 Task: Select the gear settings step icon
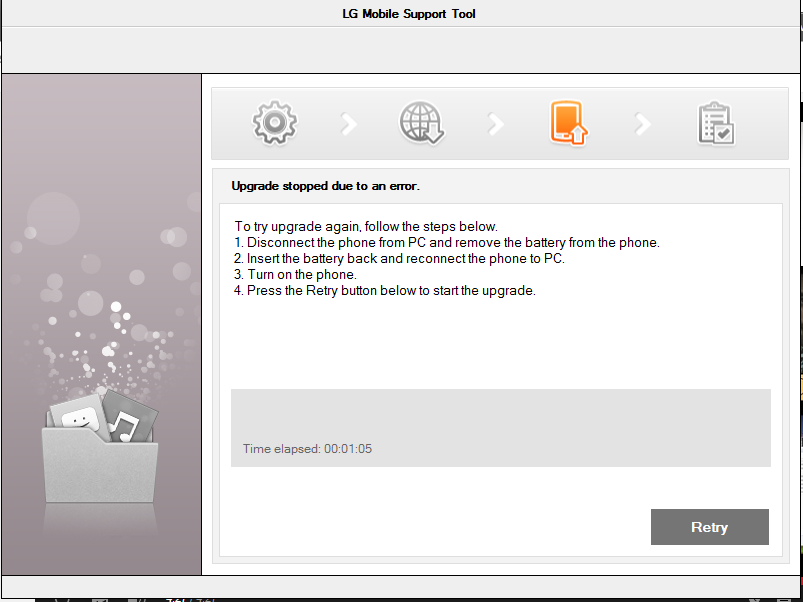pos(274,123)
